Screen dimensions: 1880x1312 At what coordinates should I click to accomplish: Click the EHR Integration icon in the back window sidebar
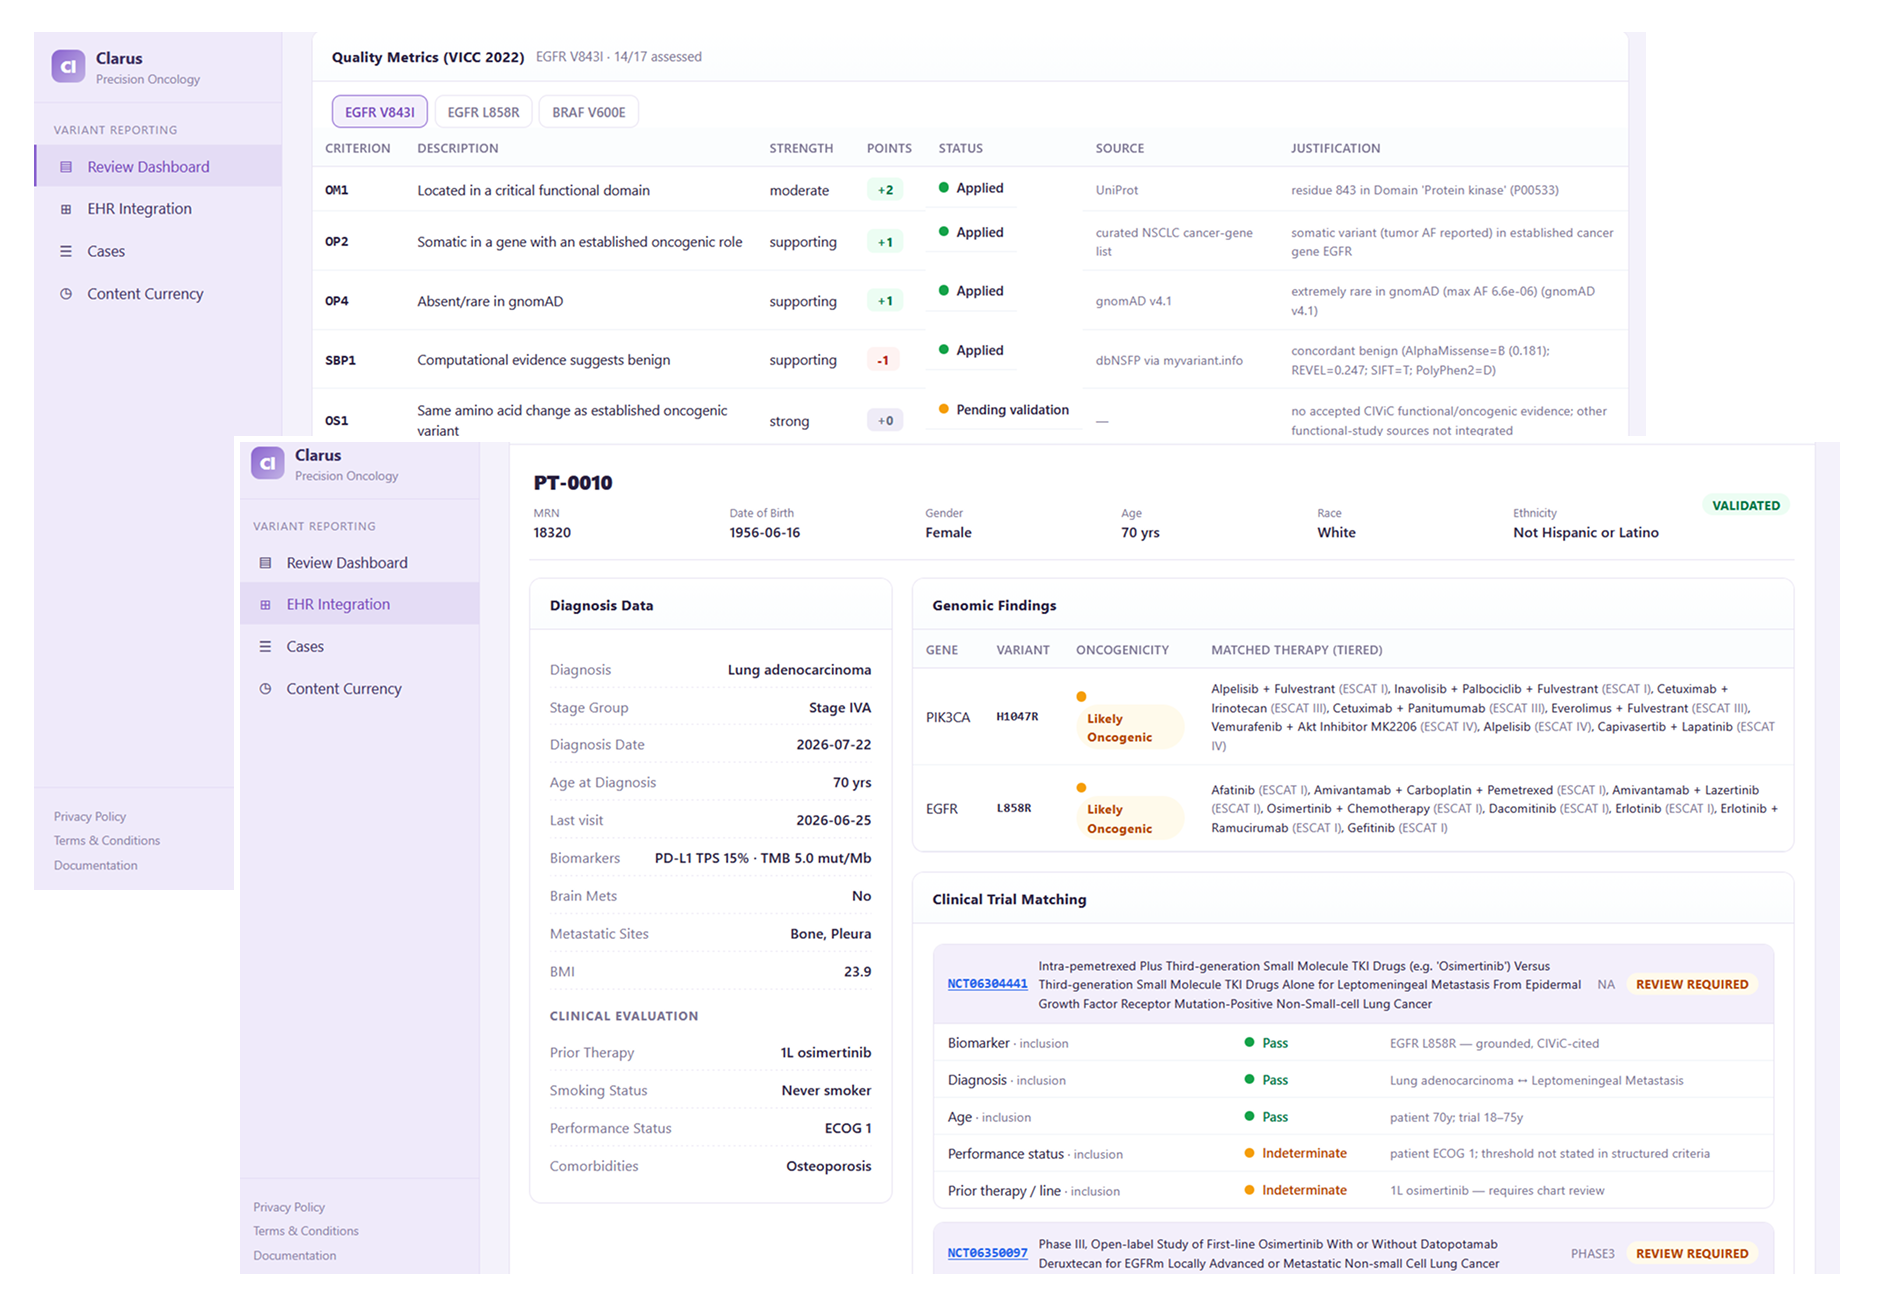66,209
